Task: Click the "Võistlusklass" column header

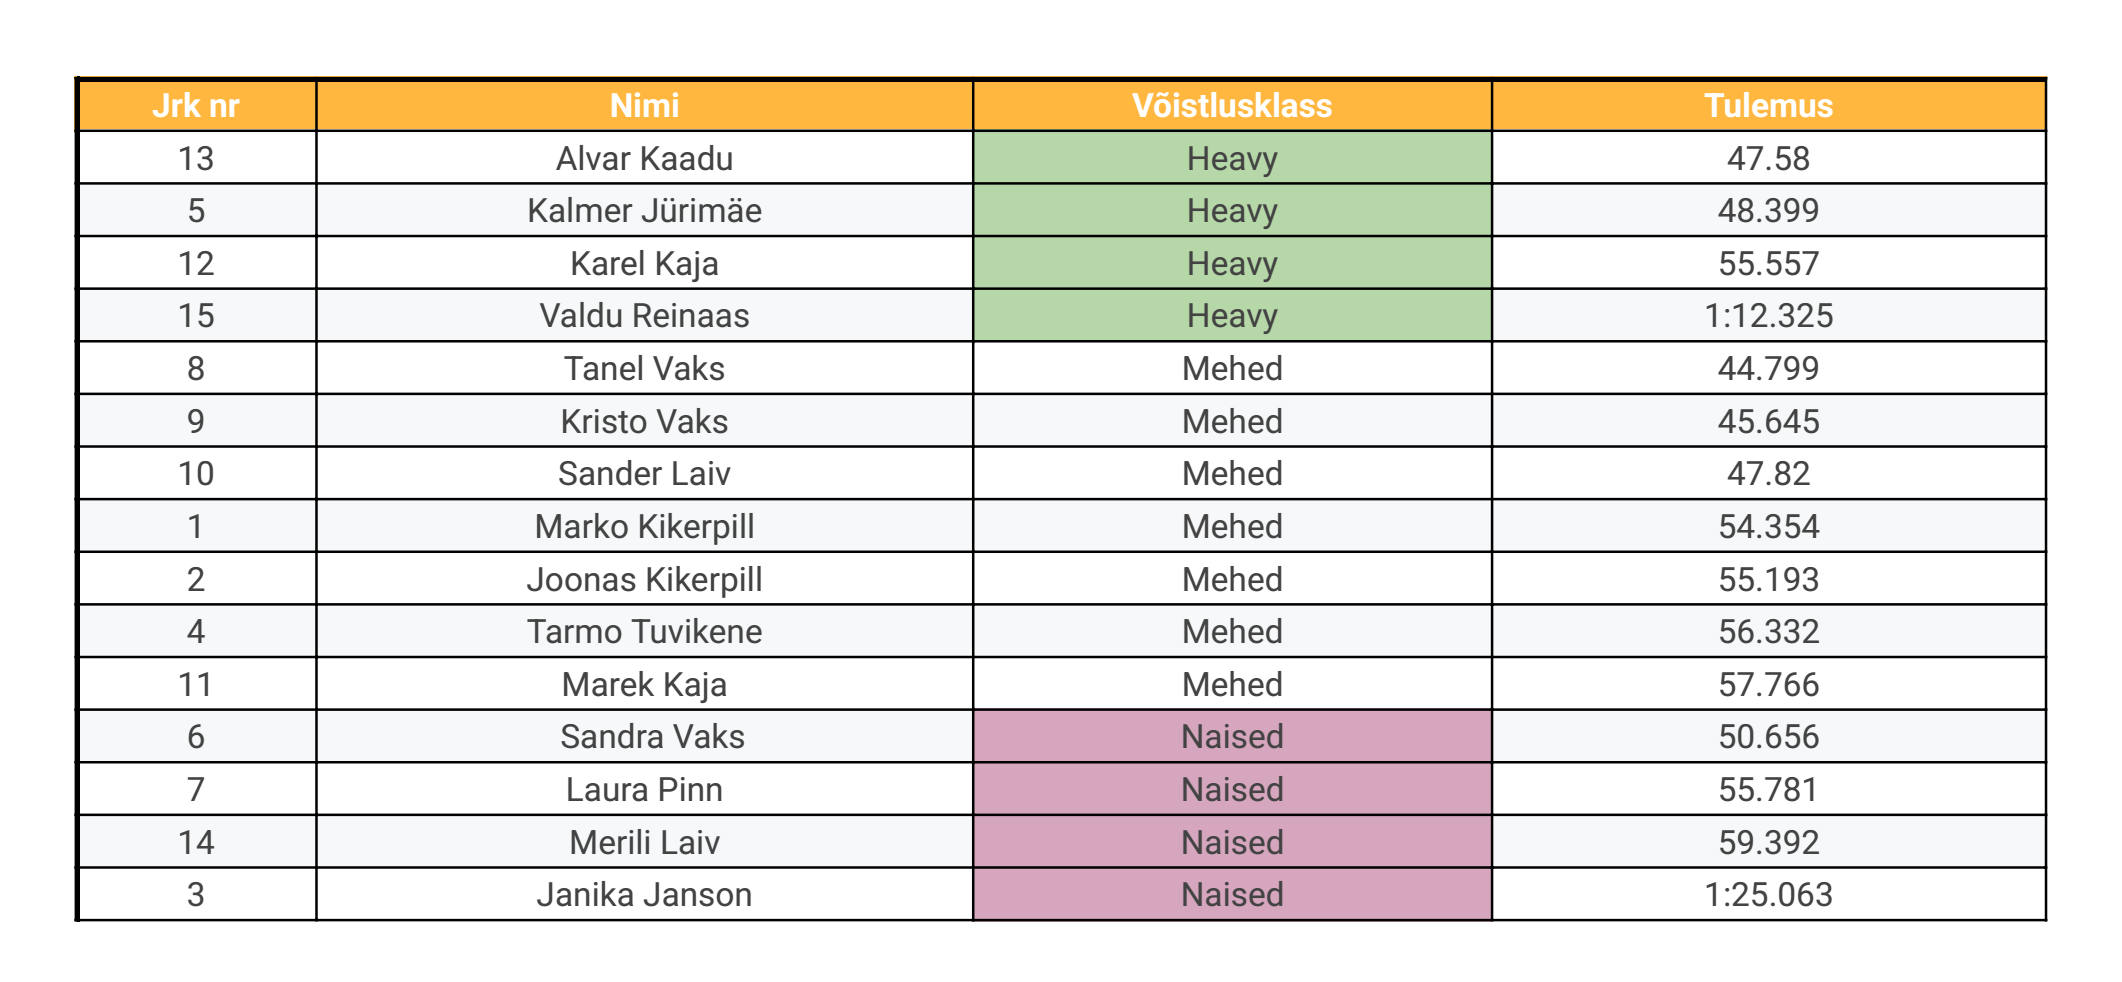Action: pyautogui.click(x=1232, y=106)
